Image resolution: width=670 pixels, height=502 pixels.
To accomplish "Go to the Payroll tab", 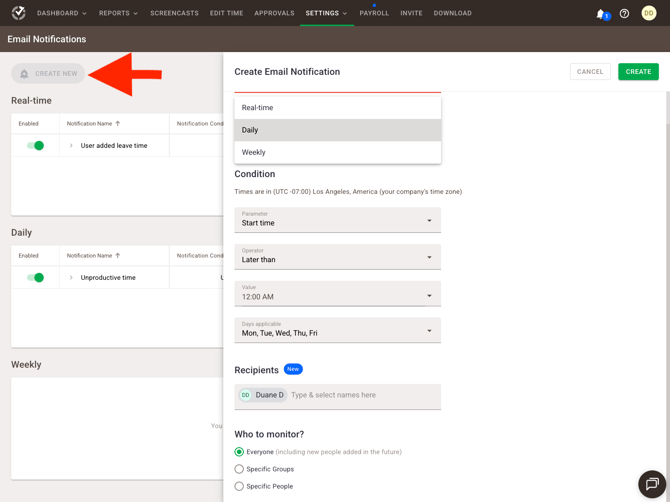I will 374,13.
